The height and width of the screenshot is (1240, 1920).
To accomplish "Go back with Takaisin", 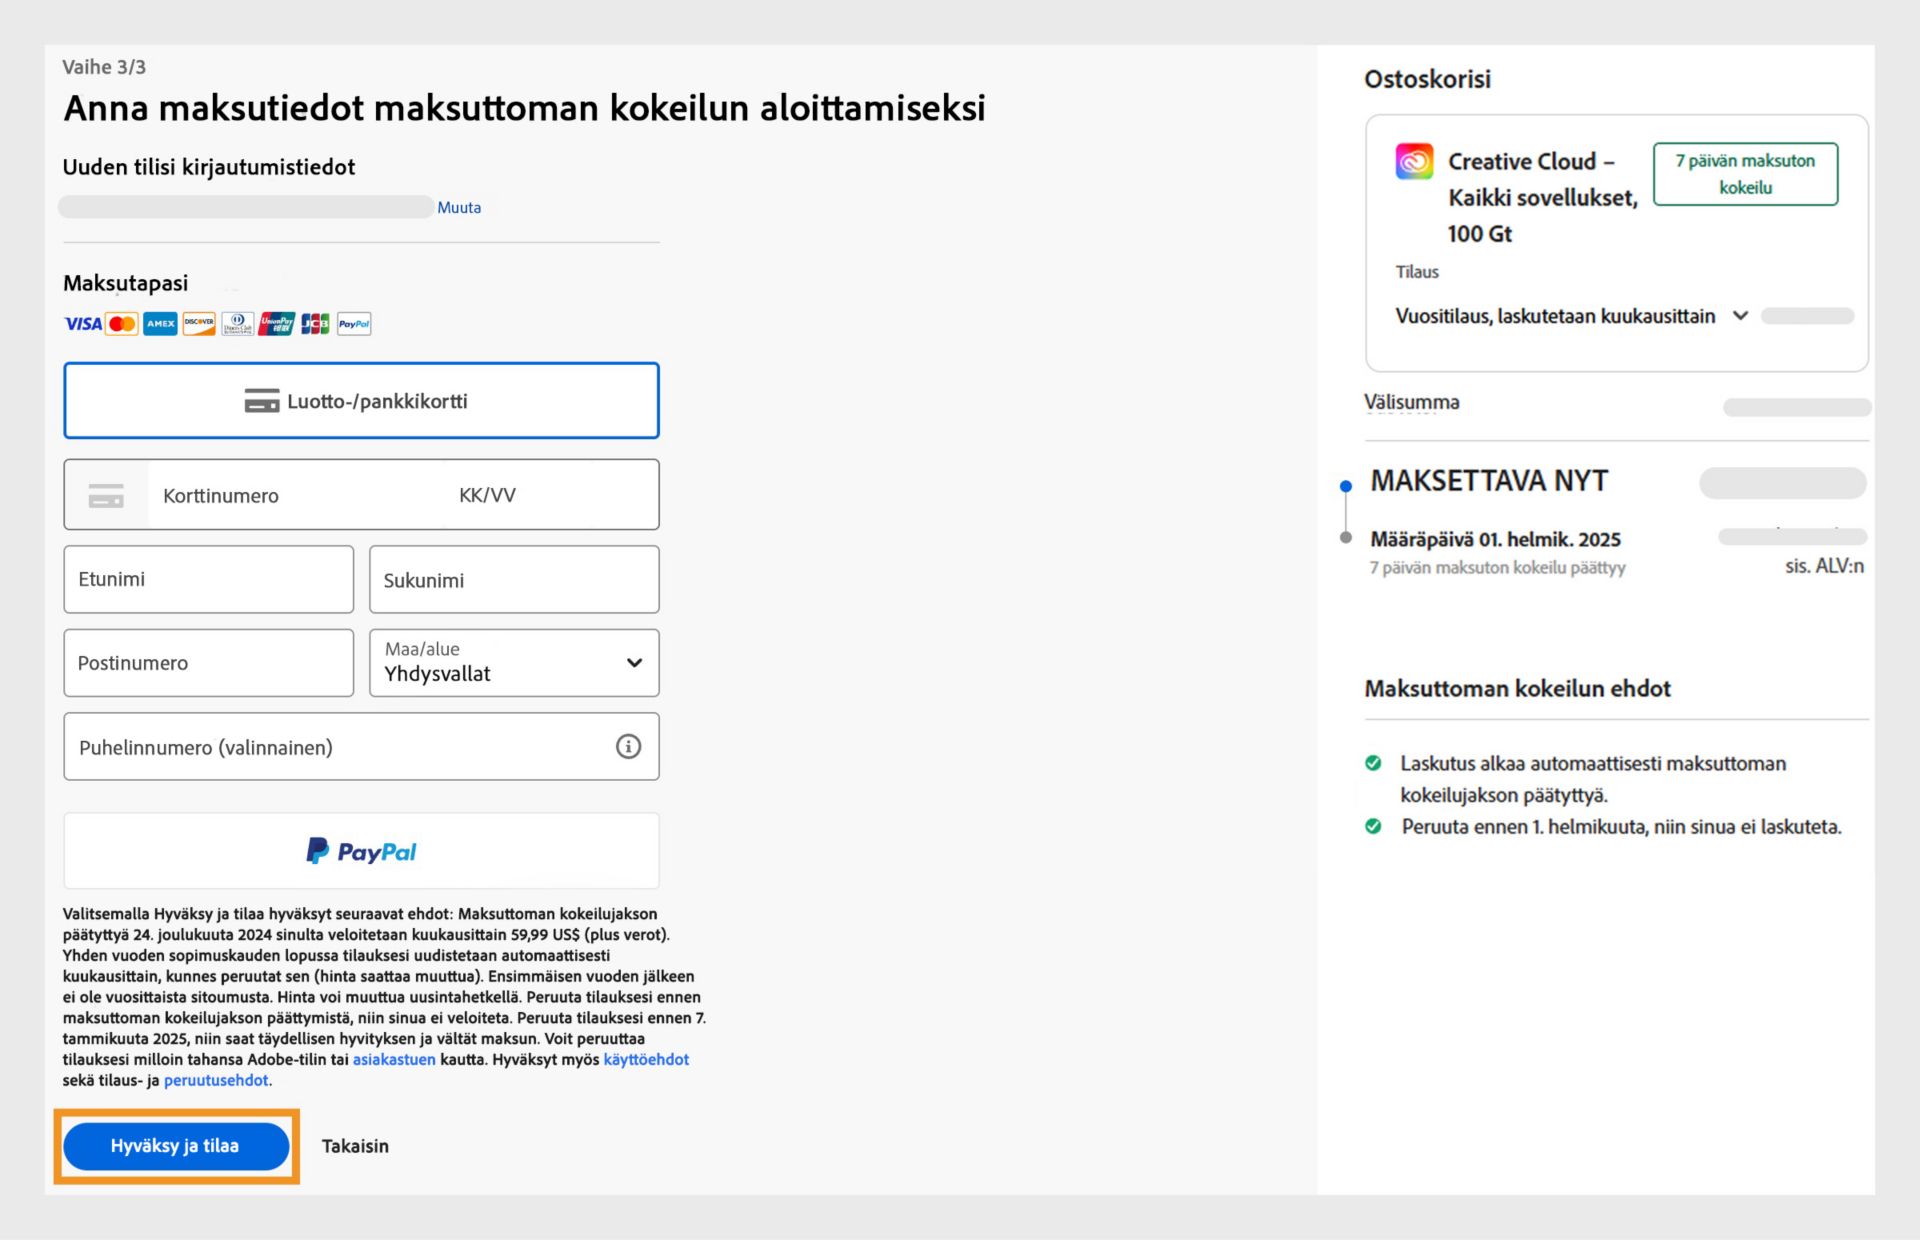I will (355, 1146).
